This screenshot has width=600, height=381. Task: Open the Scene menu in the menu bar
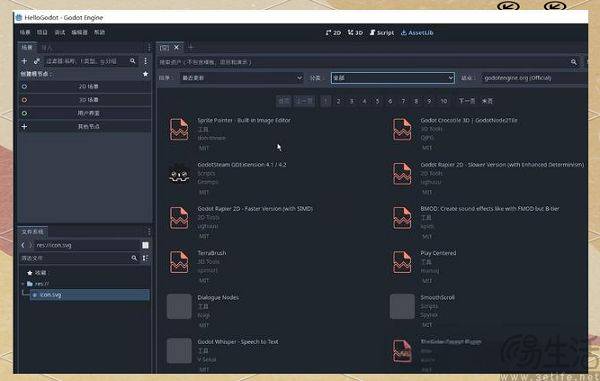(x=25, y=33)
